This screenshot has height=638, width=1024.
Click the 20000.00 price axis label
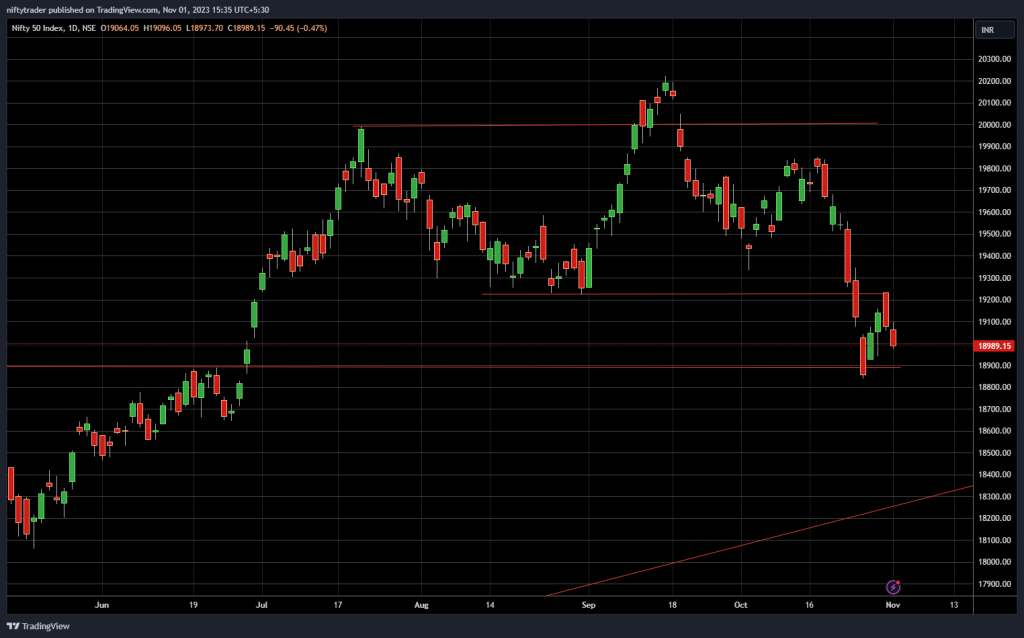point(996,125)
